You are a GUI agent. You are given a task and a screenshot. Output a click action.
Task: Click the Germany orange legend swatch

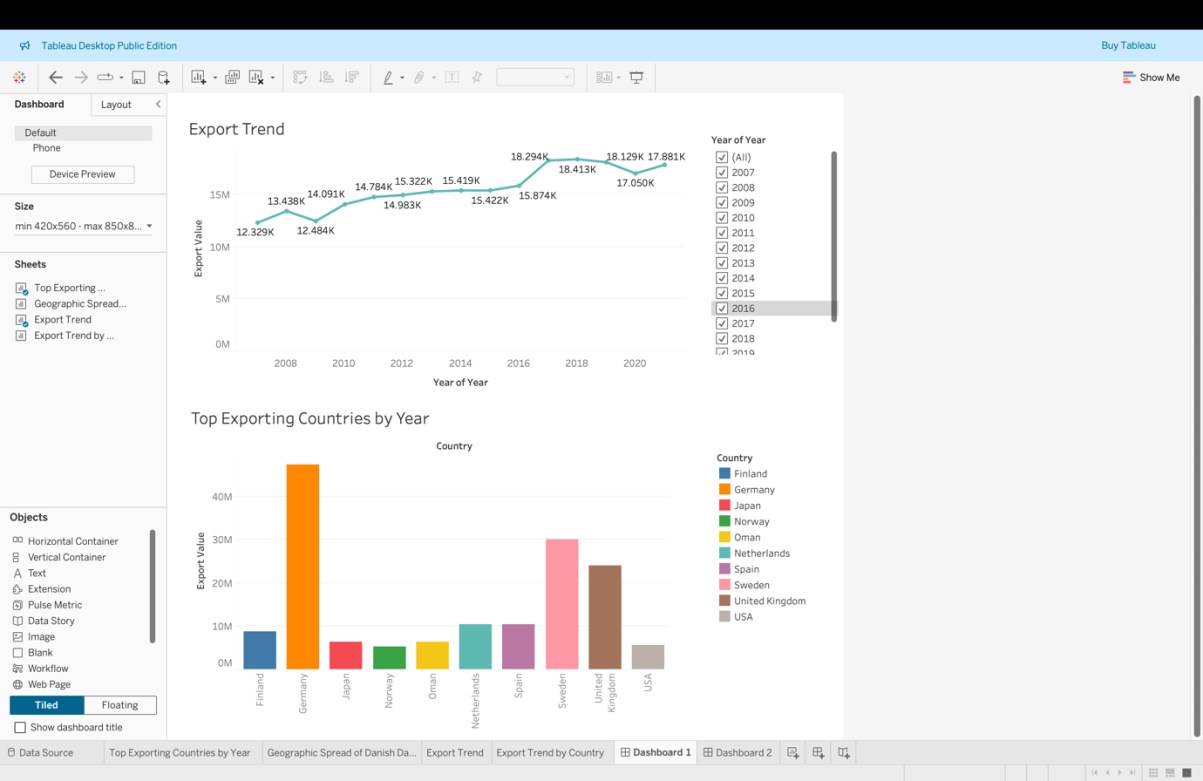point(725,489)
